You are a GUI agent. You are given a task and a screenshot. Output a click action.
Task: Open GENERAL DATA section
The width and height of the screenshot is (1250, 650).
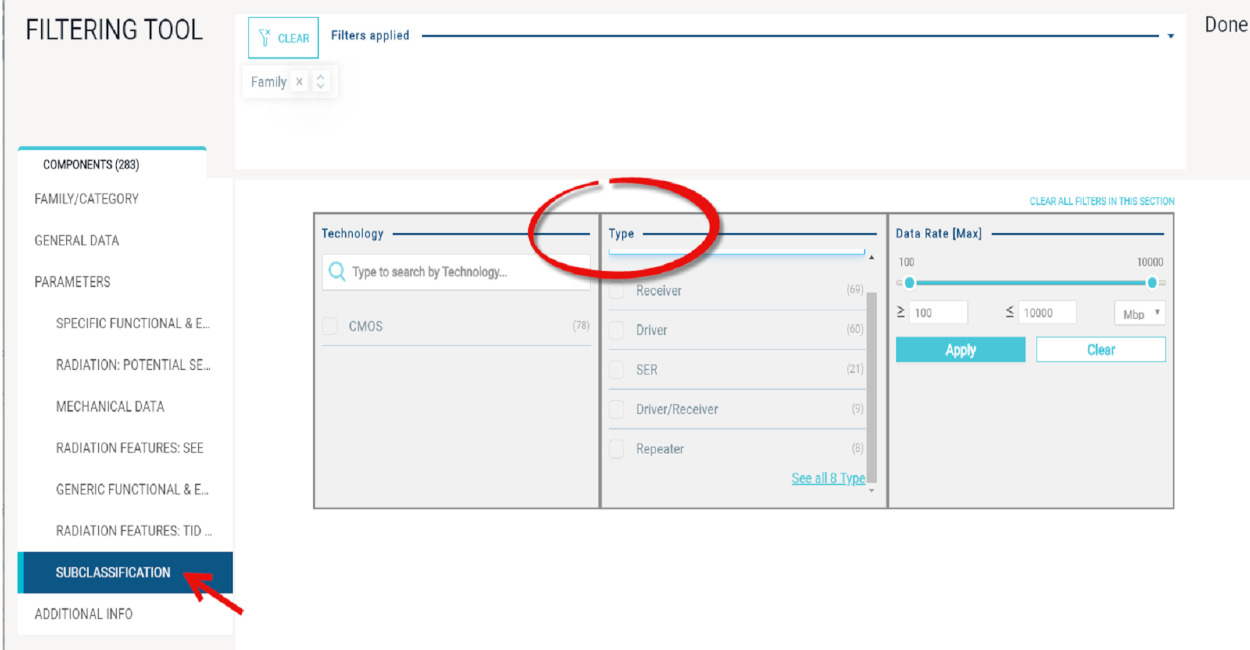point(77,240)
